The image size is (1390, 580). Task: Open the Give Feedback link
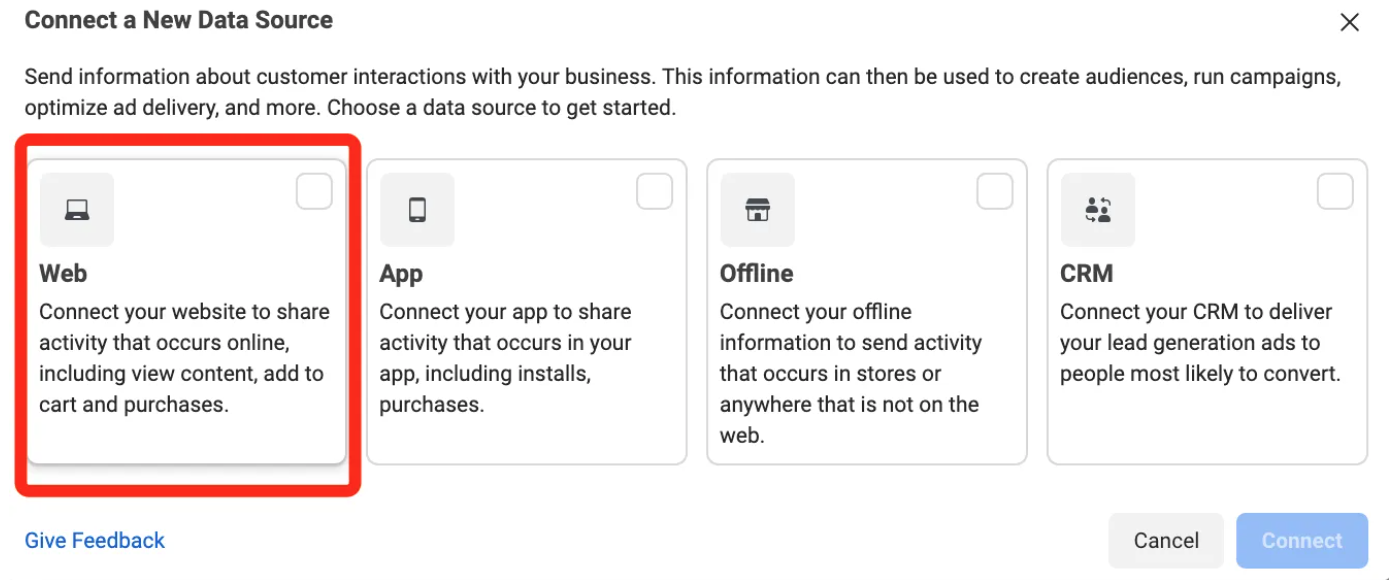point(95,541)
